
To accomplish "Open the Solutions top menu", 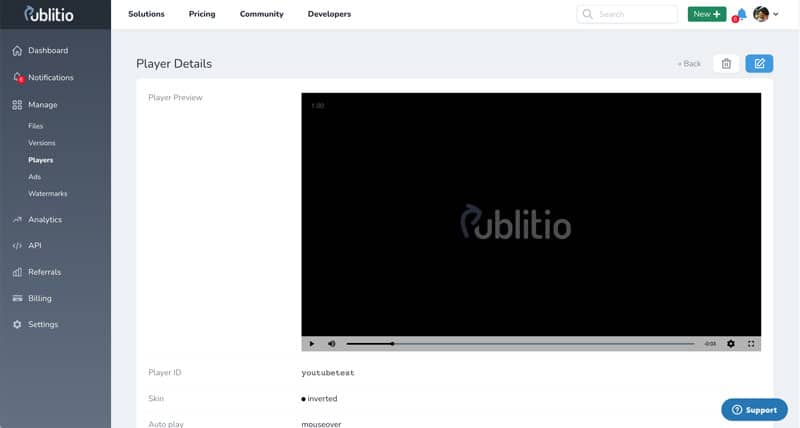I will (x=146, y=14).
